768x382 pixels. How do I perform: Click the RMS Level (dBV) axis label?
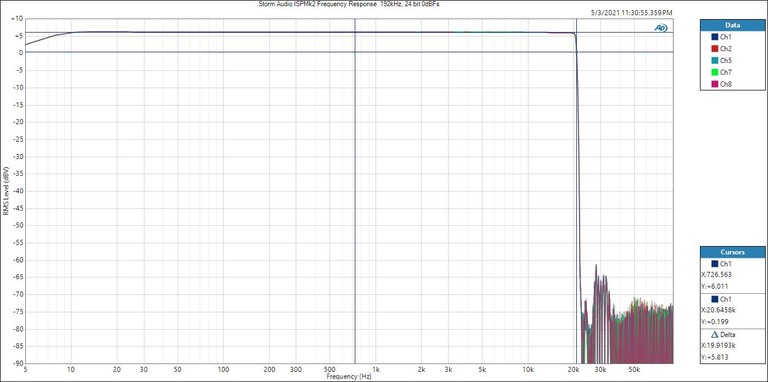5,190
